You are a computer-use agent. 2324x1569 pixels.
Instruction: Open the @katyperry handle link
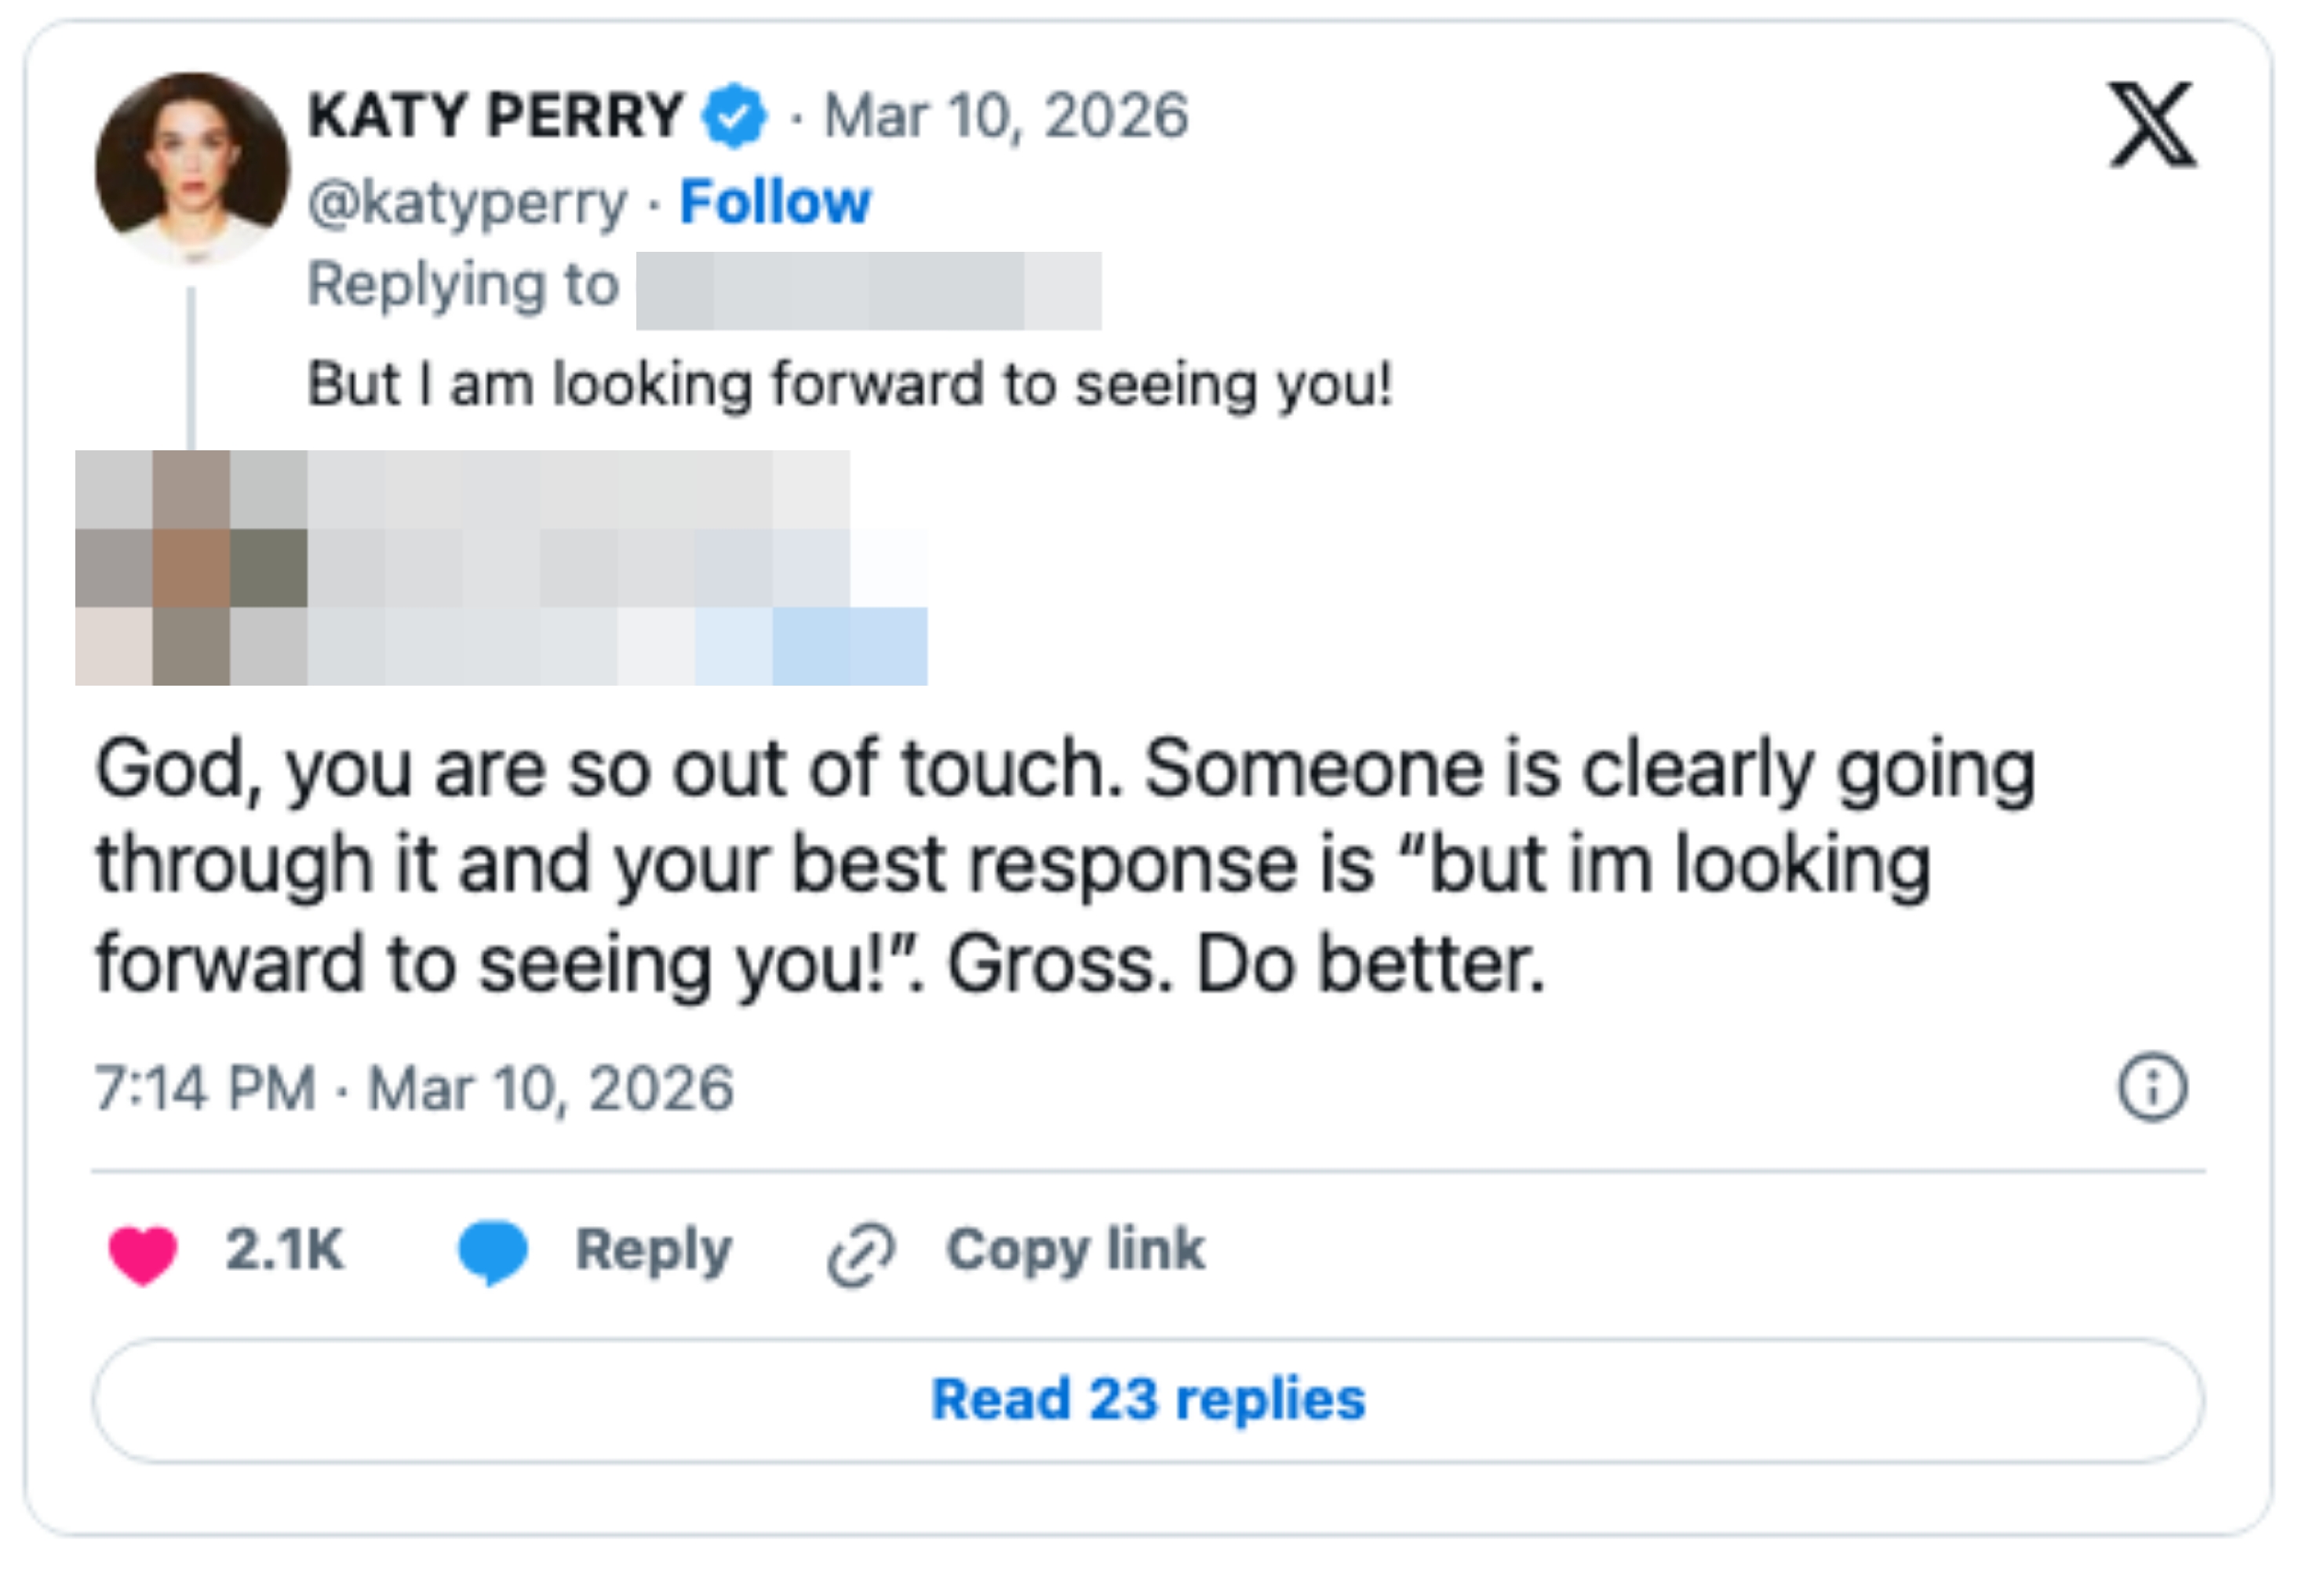pos(461,201)
